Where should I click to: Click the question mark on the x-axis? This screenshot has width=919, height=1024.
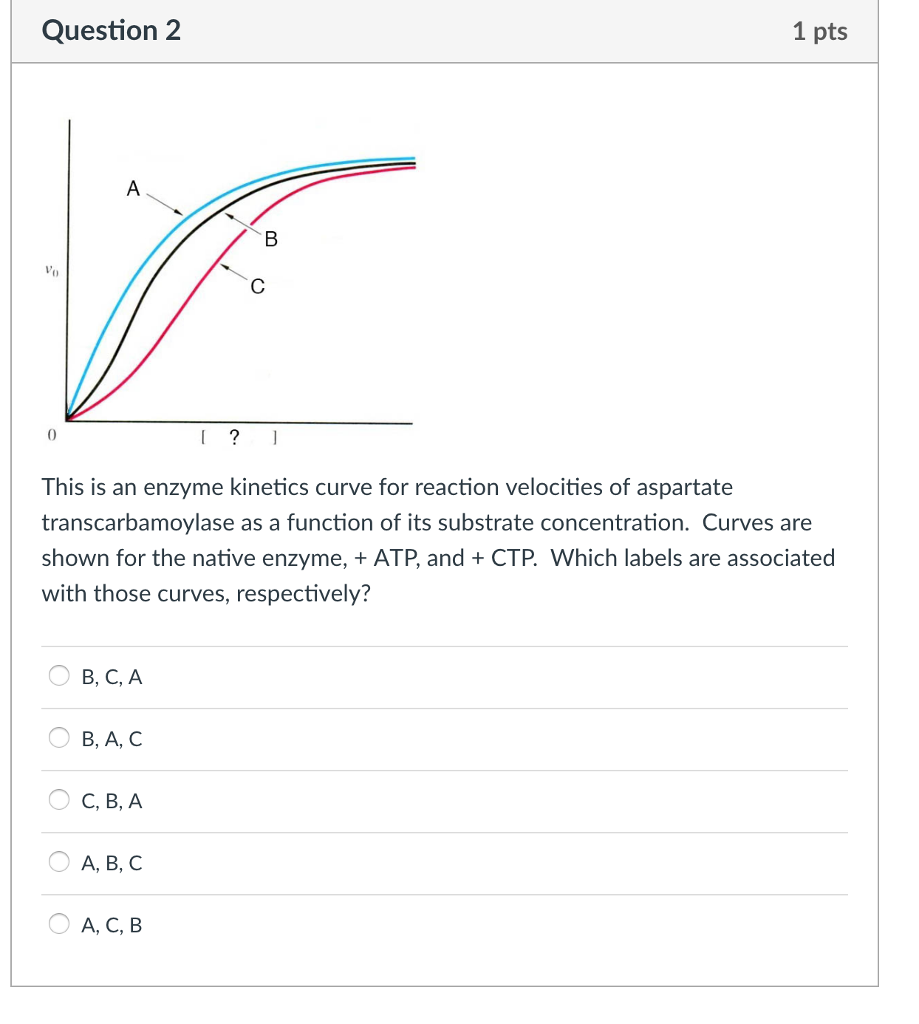coord(234,437)
